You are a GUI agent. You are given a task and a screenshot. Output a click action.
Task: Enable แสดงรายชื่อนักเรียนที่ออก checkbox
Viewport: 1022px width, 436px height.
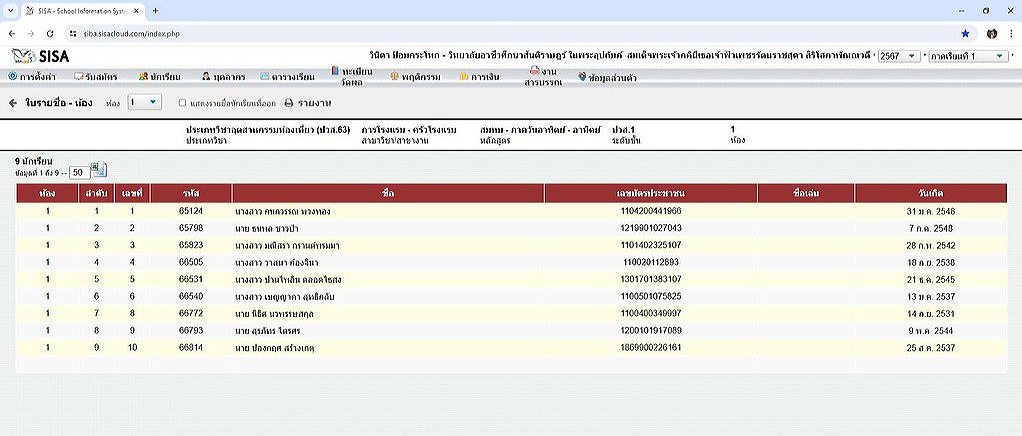182,103
